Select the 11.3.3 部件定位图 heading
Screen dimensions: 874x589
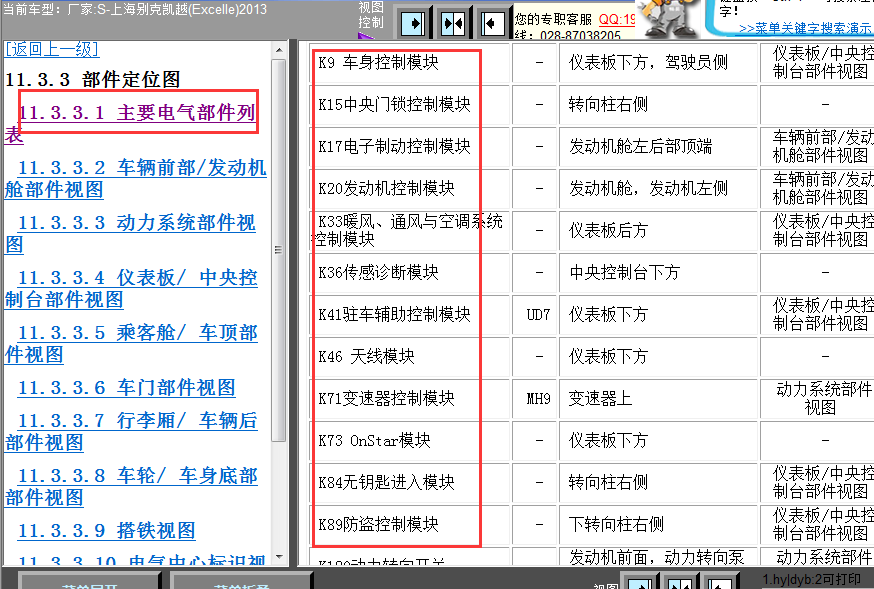[x=93, y=80]
